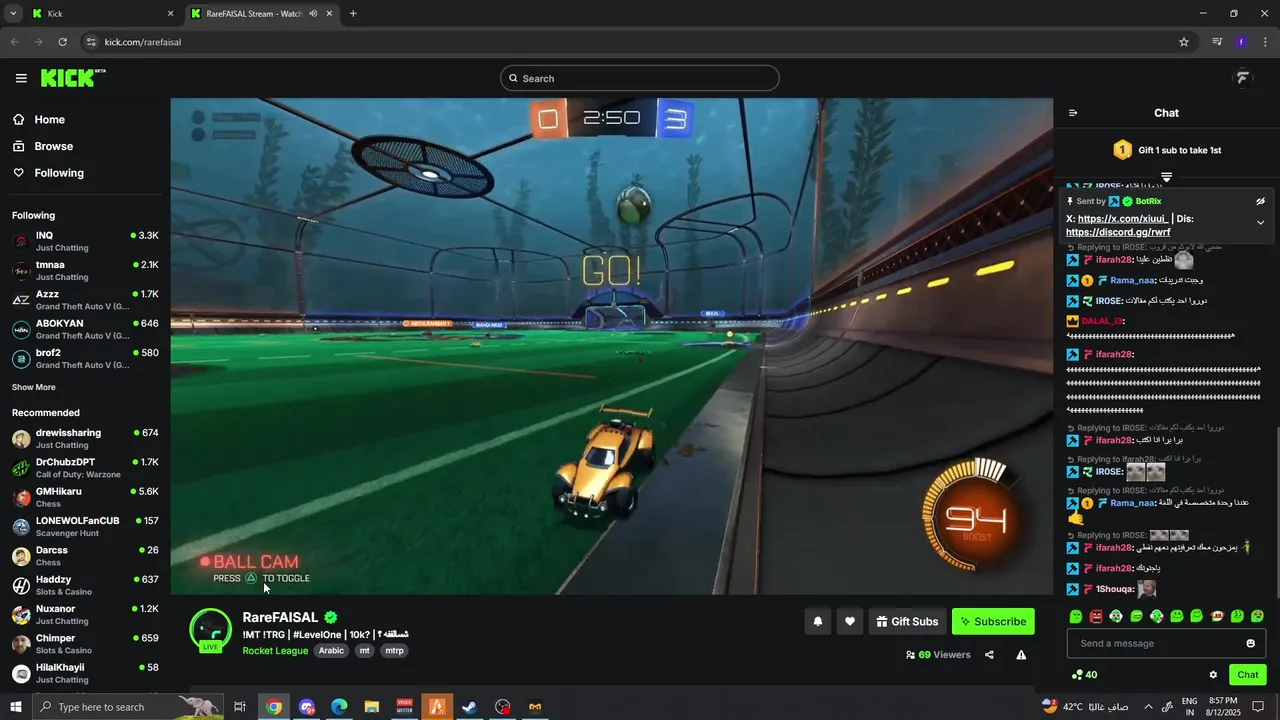
Task: Open Windows Start menu
Action: pyautogui.click(x=15, y=706)
